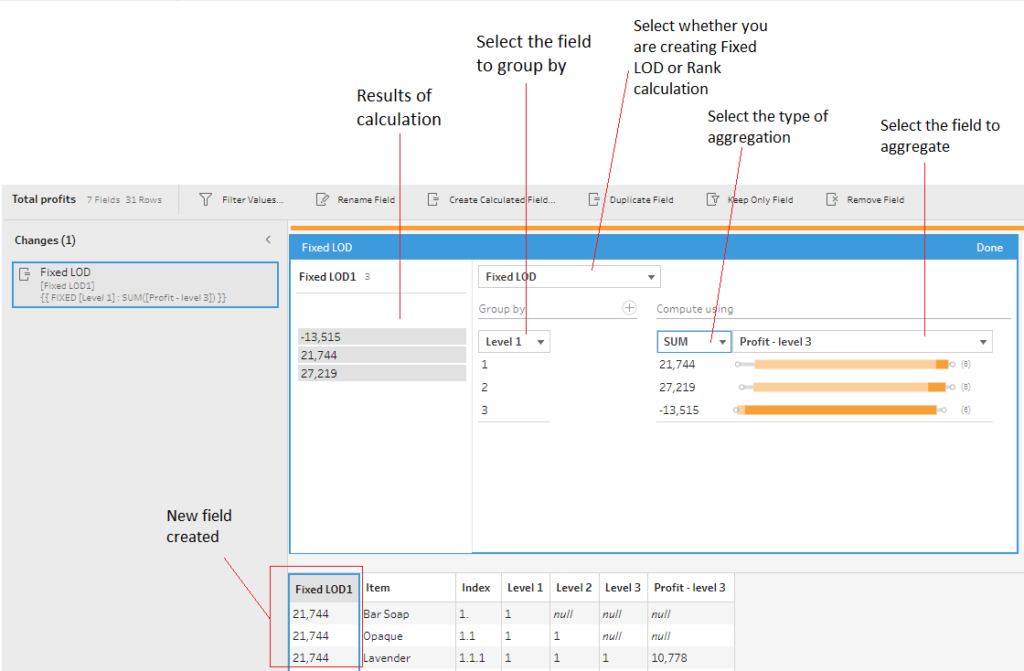1024x671 pixels.
Task: Click the Profit - level 3 column header
Action: click(x=690, y=588)
